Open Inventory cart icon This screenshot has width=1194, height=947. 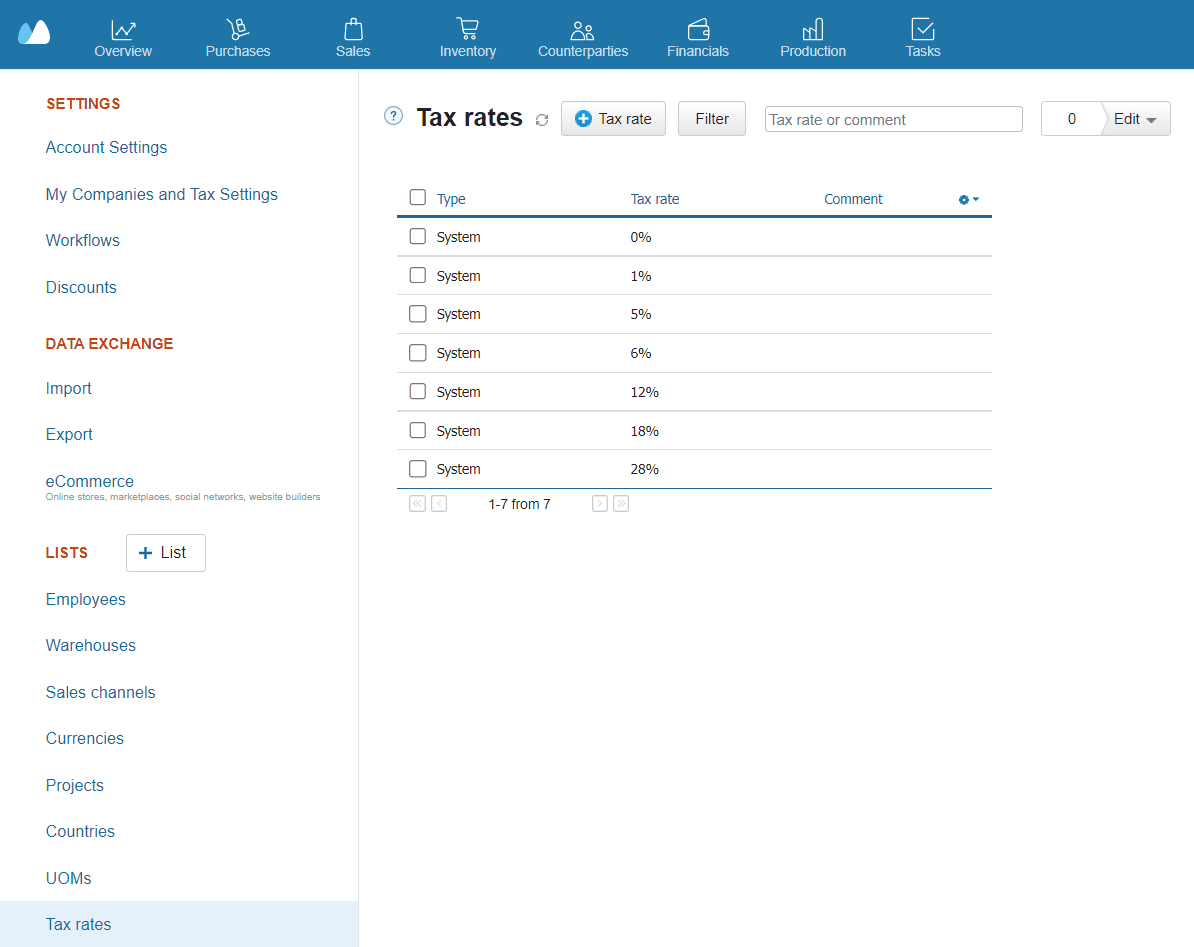point(467,29)
